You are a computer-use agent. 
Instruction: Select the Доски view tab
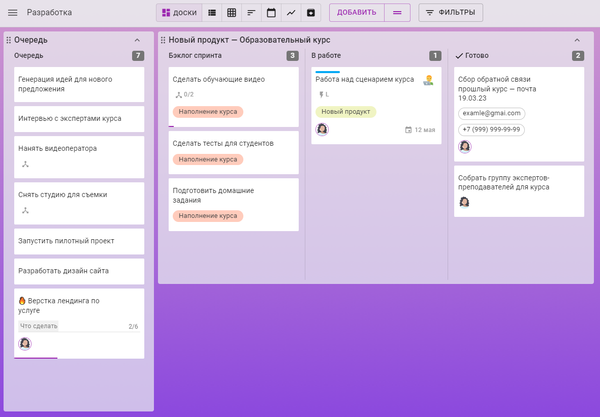(x=179, y=13)
